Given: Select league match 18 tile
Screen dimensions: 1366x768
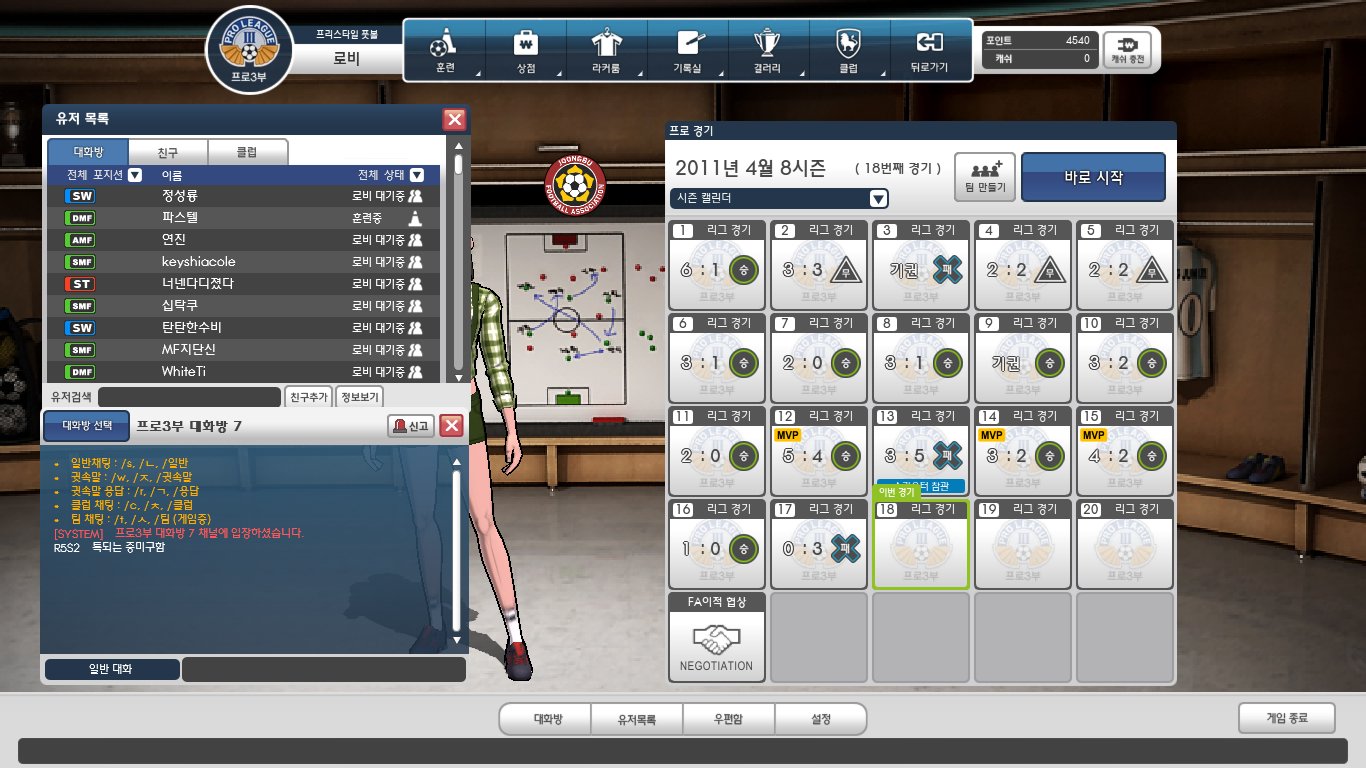Looking at the screenshot, I should click(920, 544).
